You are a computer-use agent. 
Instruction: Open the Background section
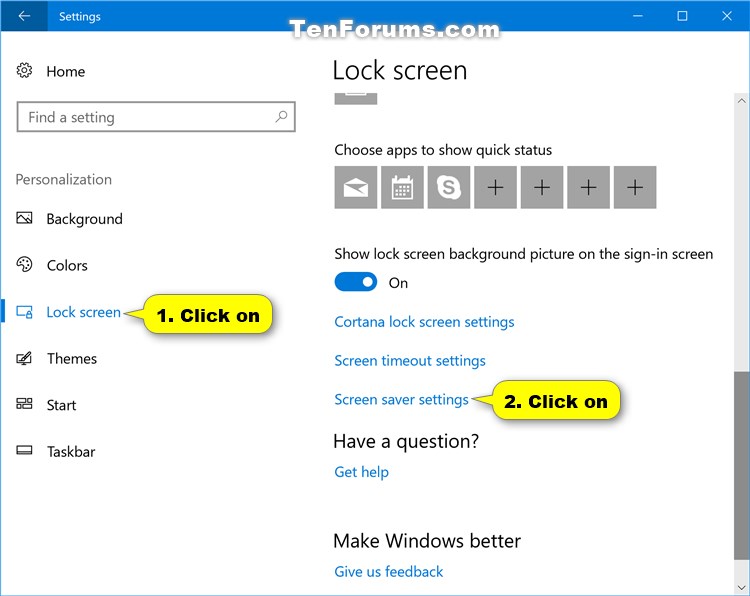pos(84,219)
